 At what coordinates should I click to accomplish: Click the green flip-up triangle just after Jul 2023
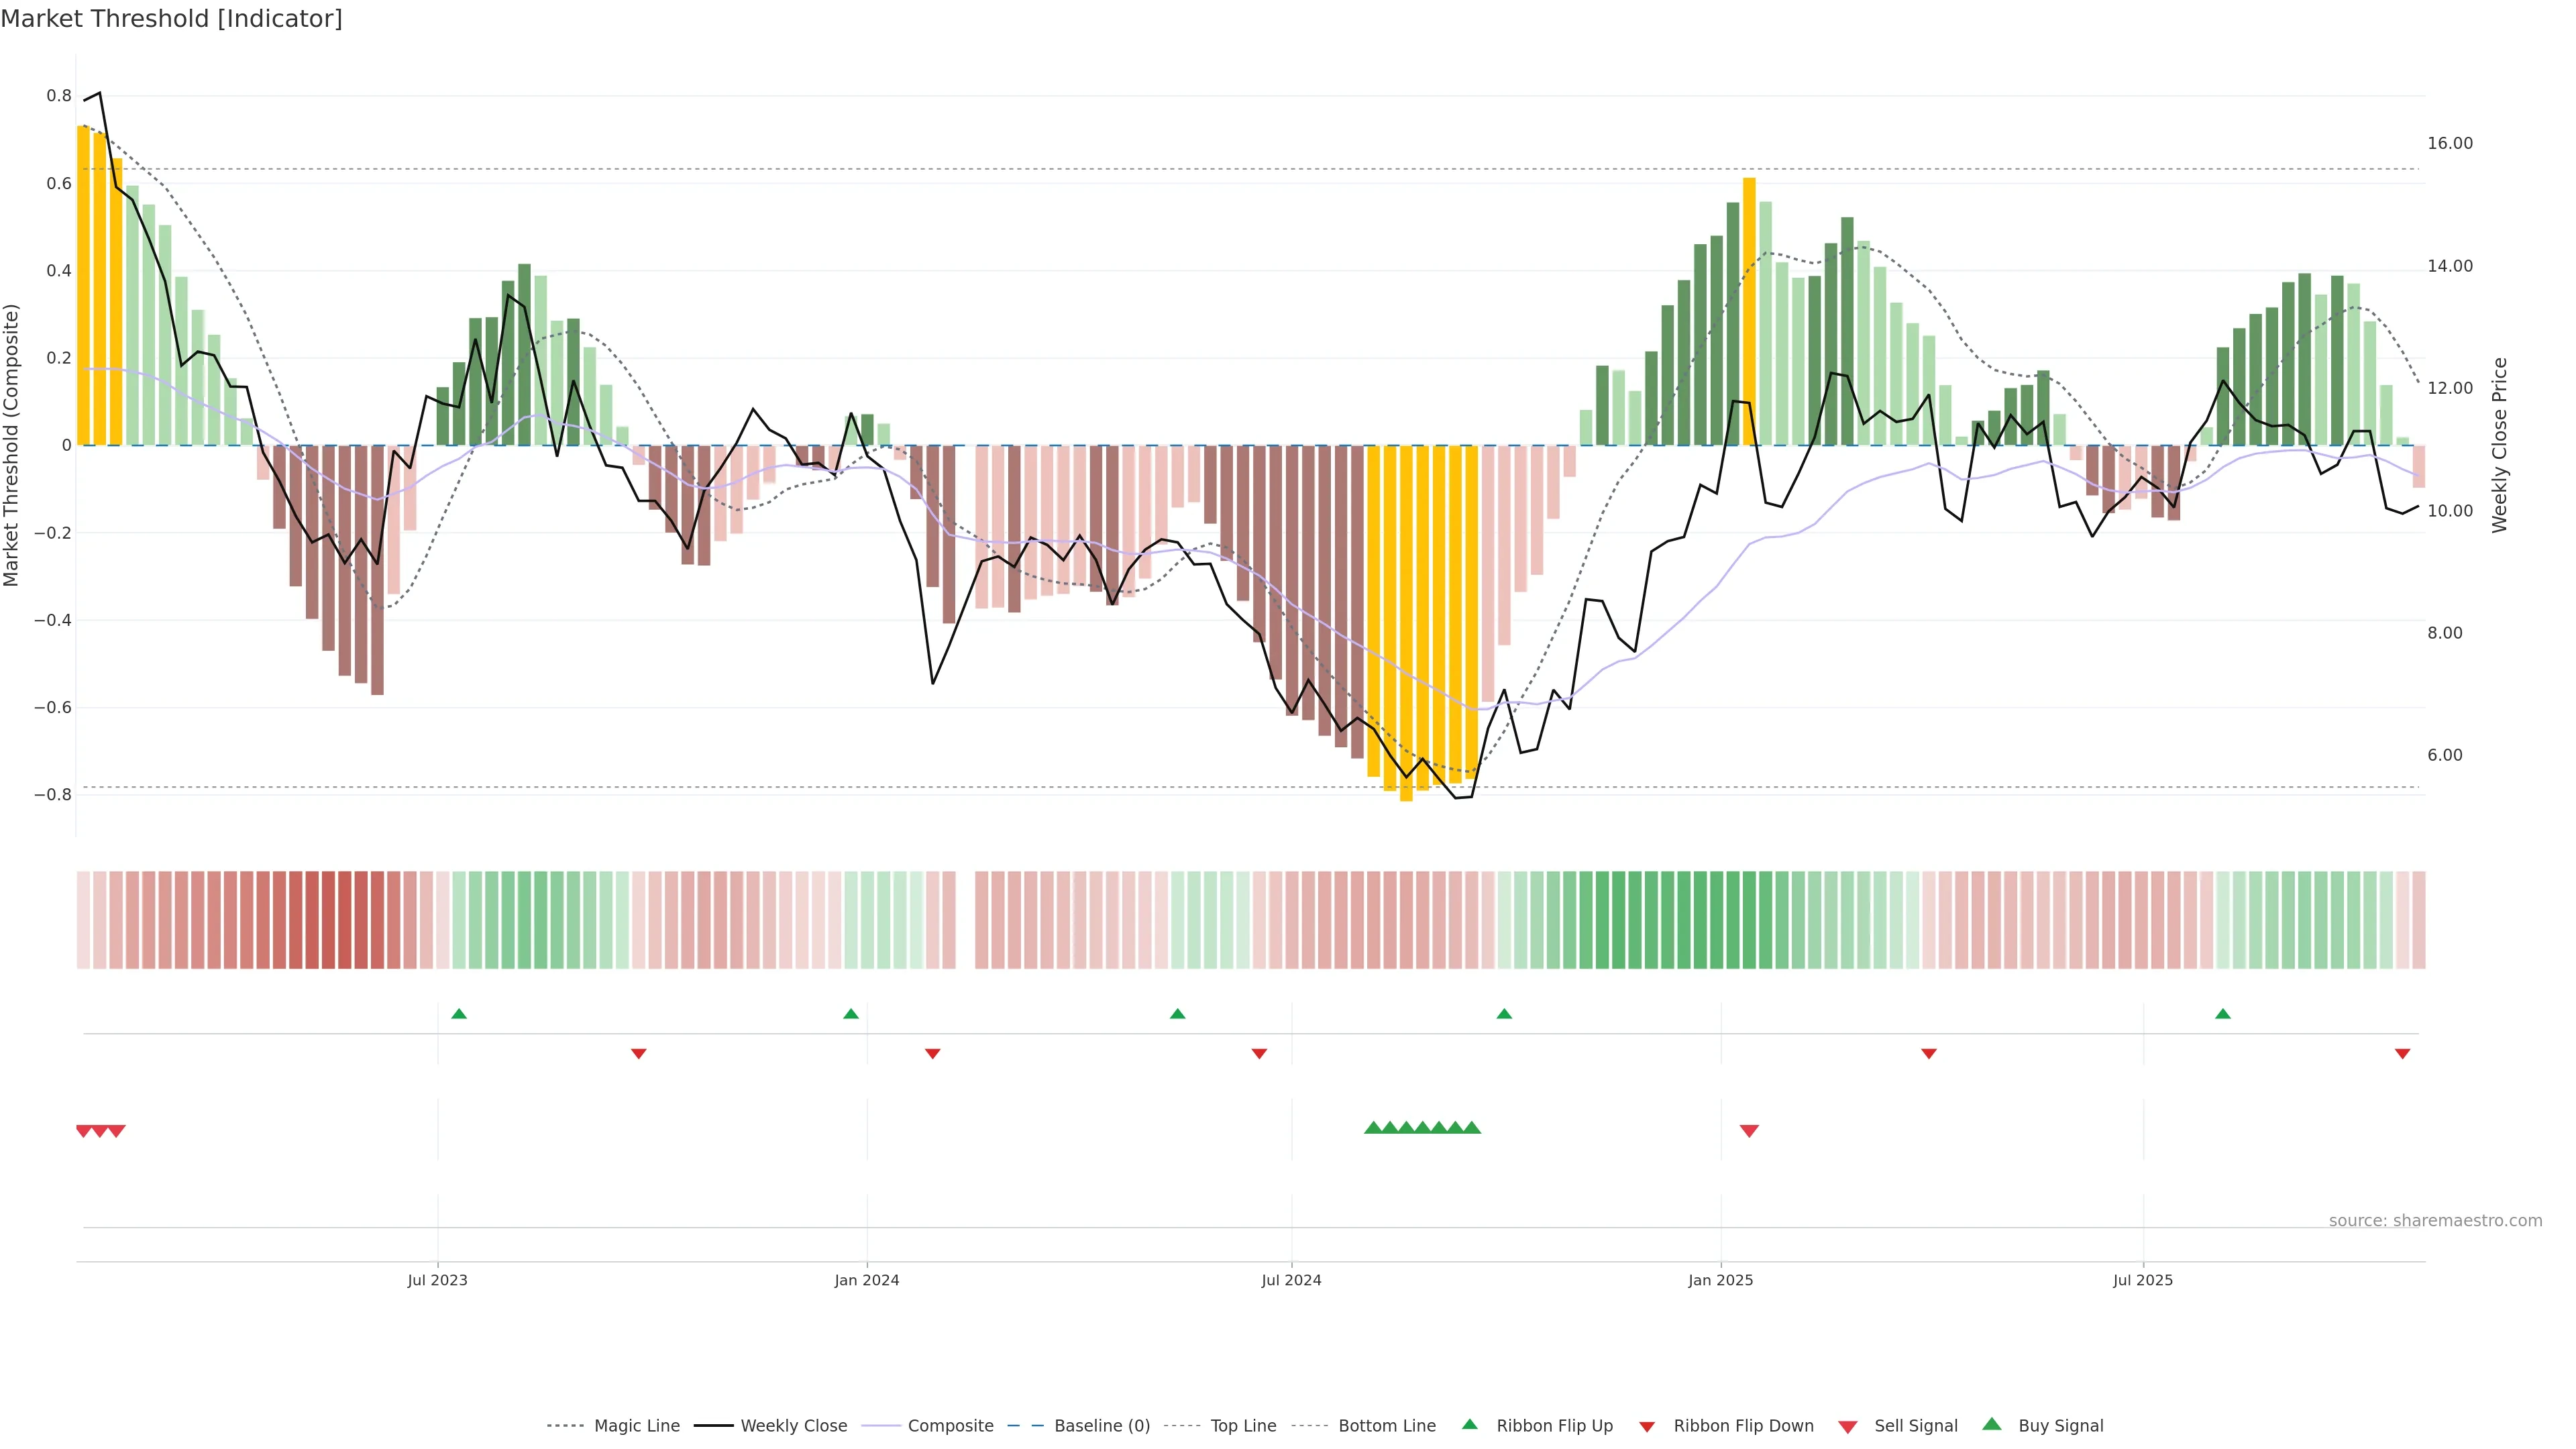tap(459, 1014)
